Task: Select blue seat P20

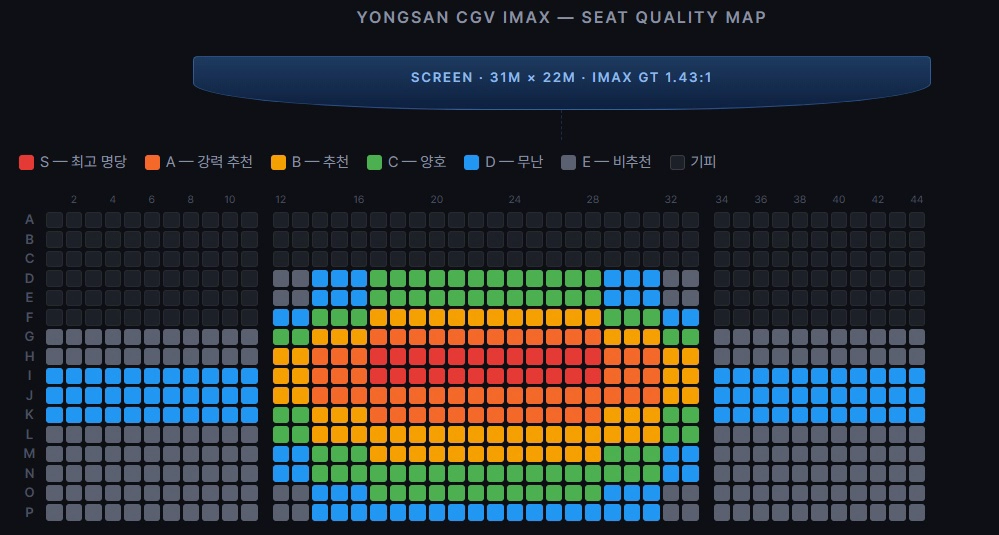Action: pos(437,513)
